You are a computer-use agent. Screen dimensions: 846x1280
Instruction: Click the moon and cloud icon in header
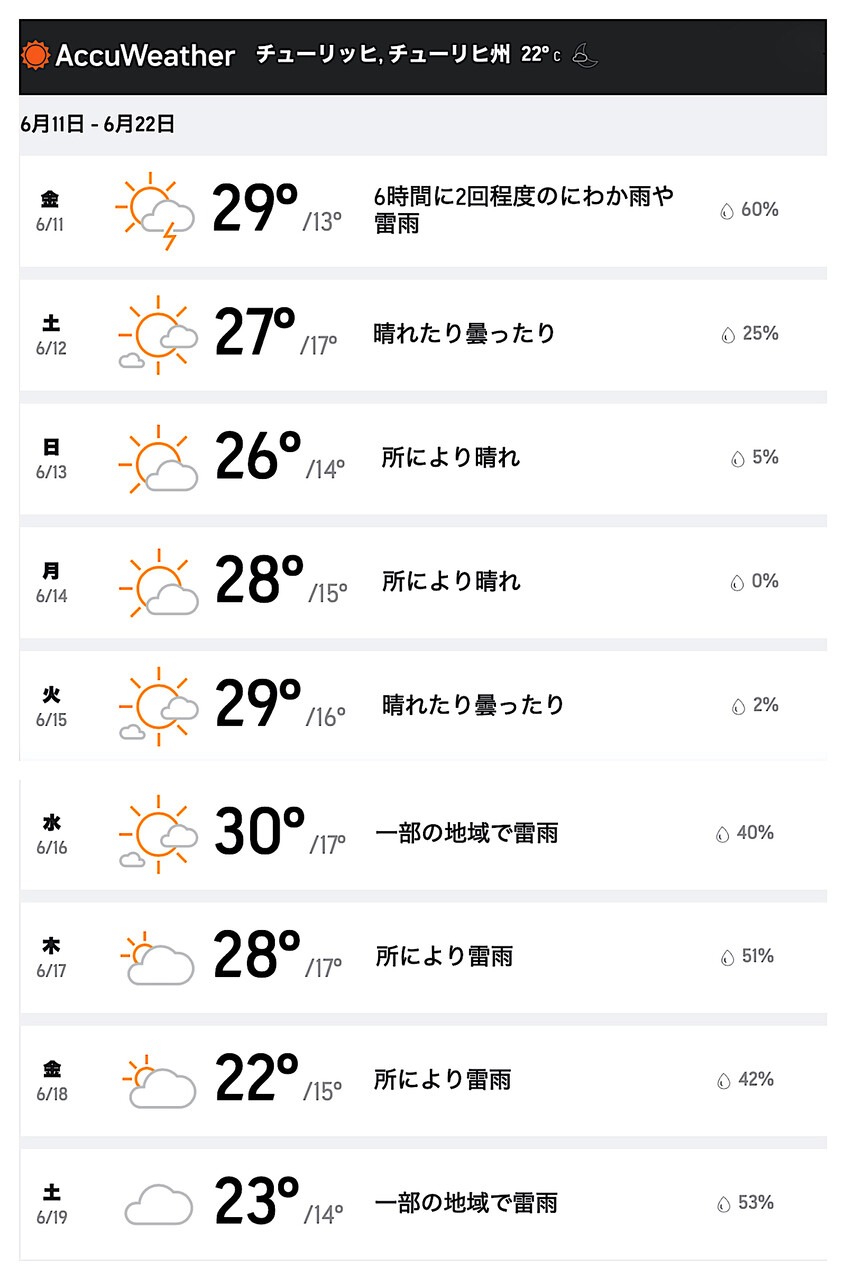click(x=585, y=56)
